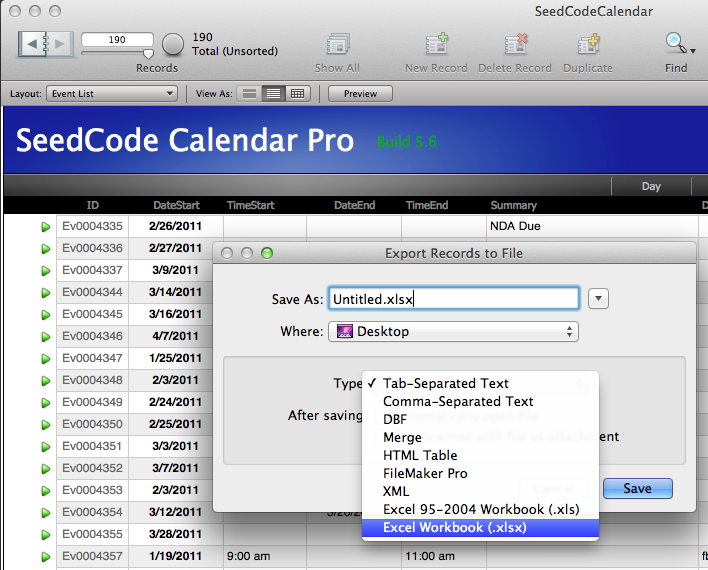Image resolution: width=708 pixels, height=570 pixels.
Task: Click green arrow for Ev0004346
Action: [46, 337]
